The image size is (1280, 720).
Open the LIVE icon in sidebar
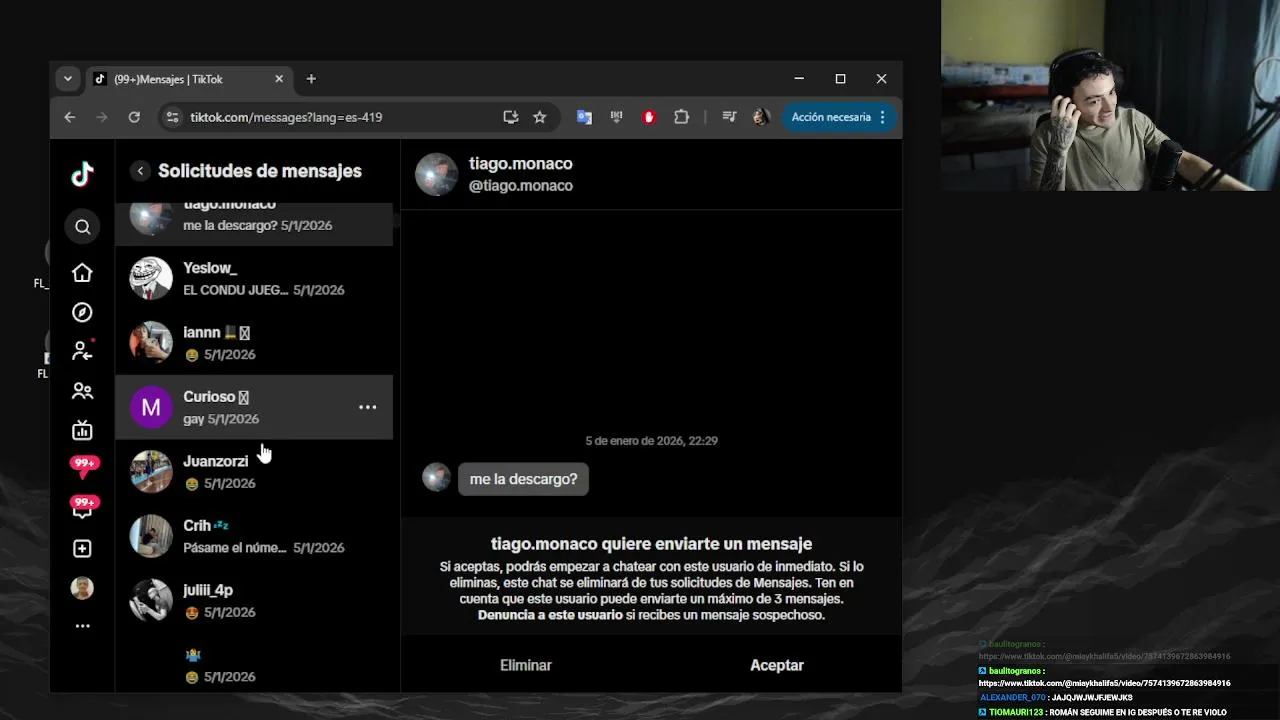(x=82, y=430)
